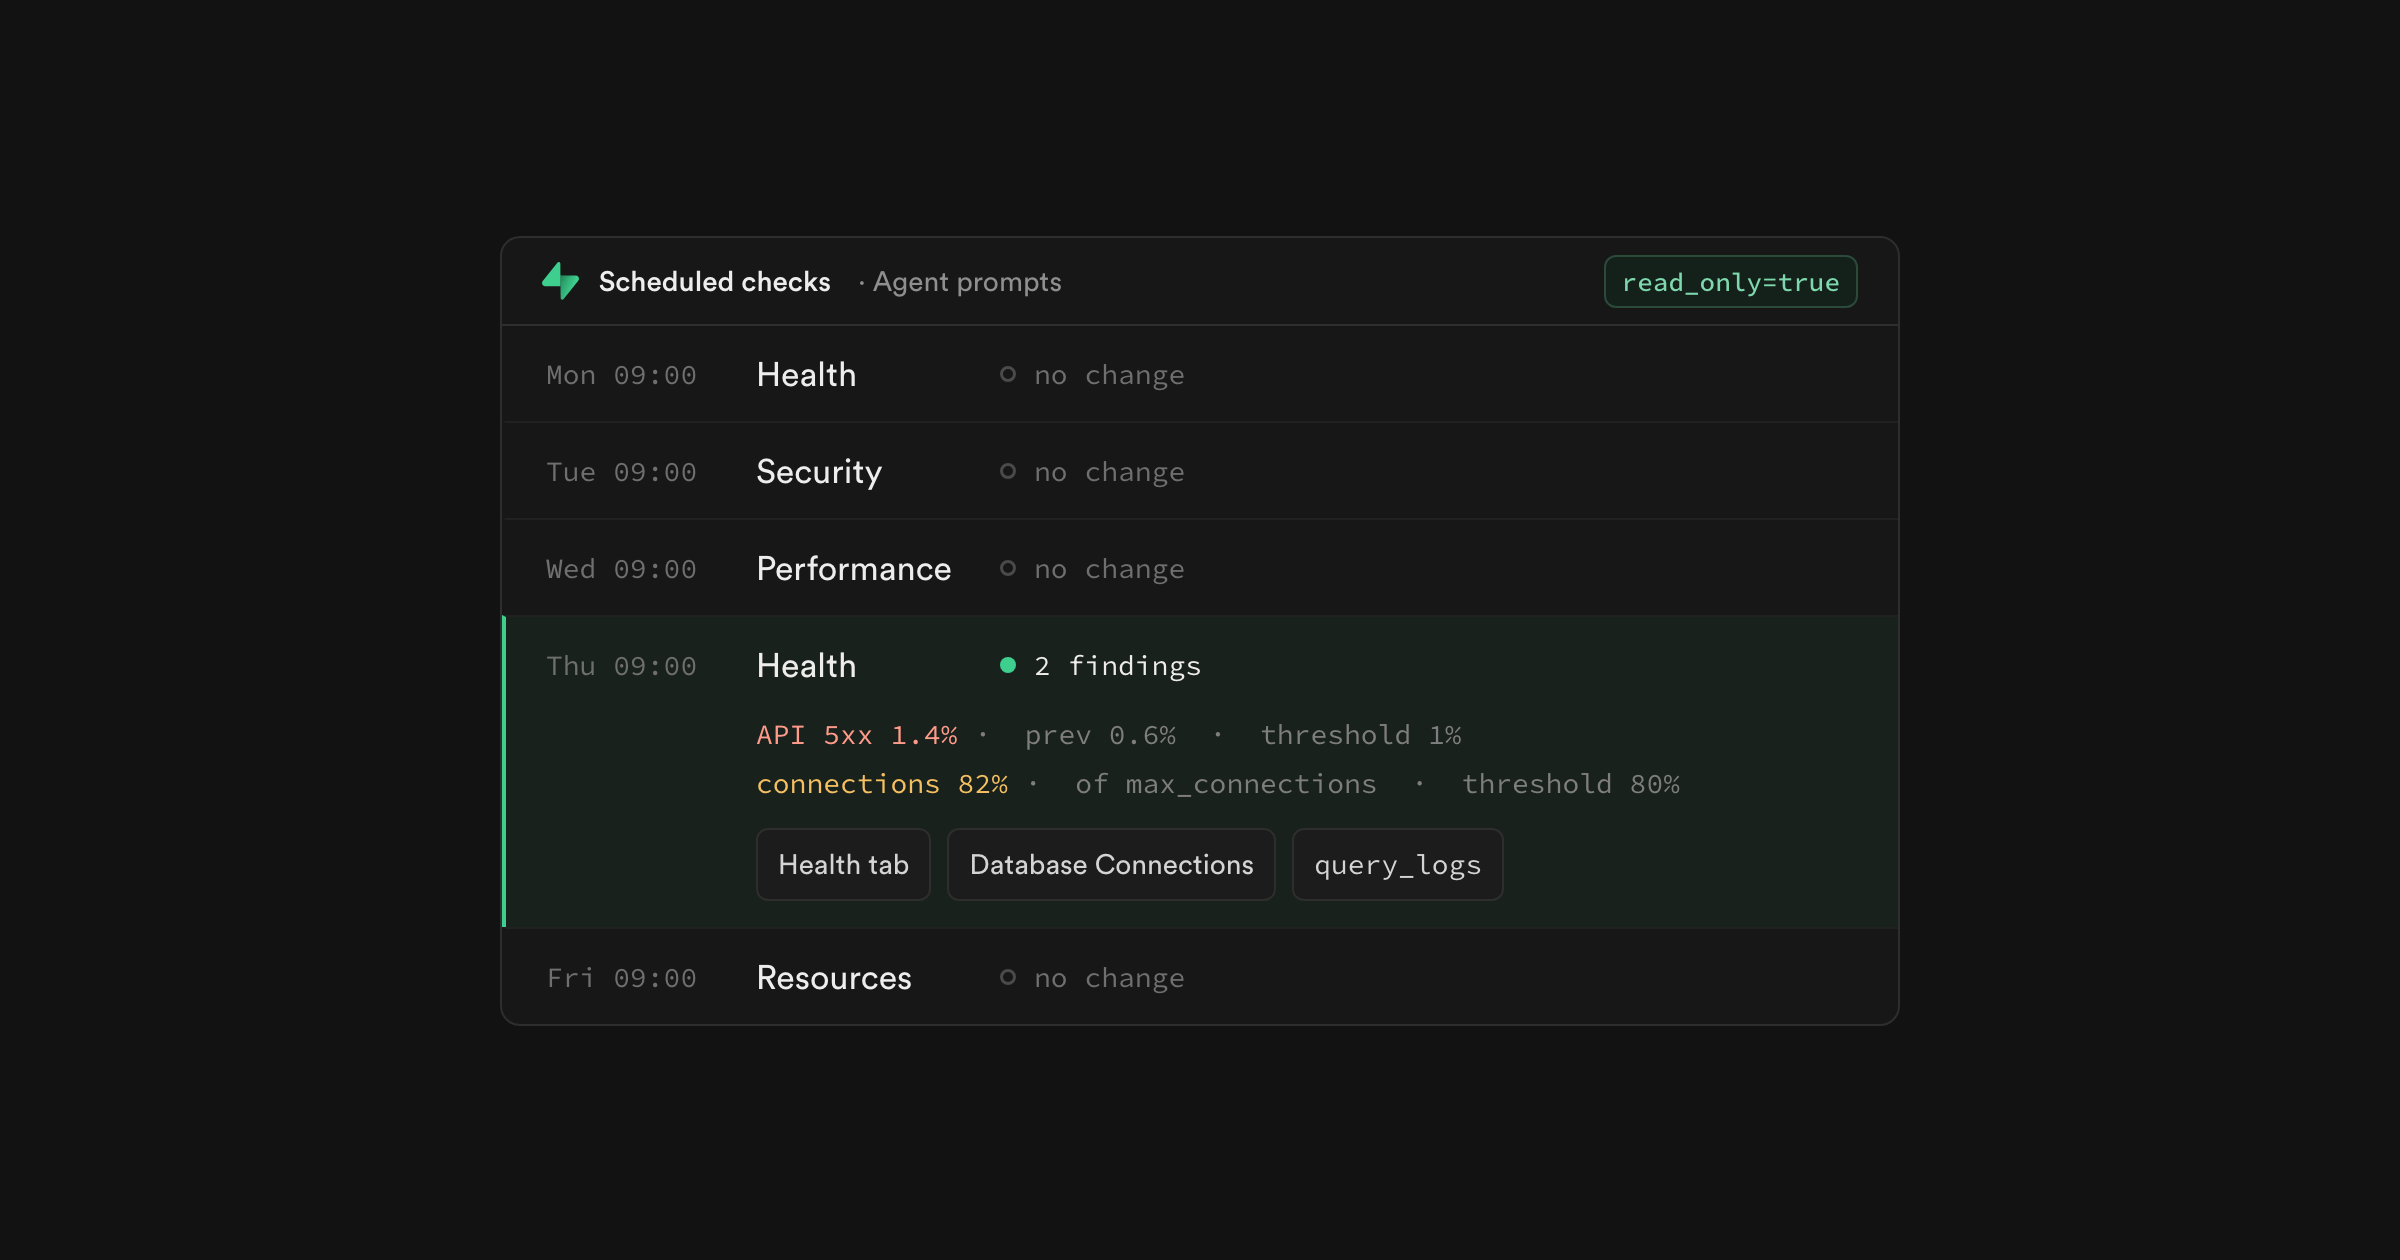Click the Thu 09:00 timestamp
Screen dimensions: 2400x1260
621,666
